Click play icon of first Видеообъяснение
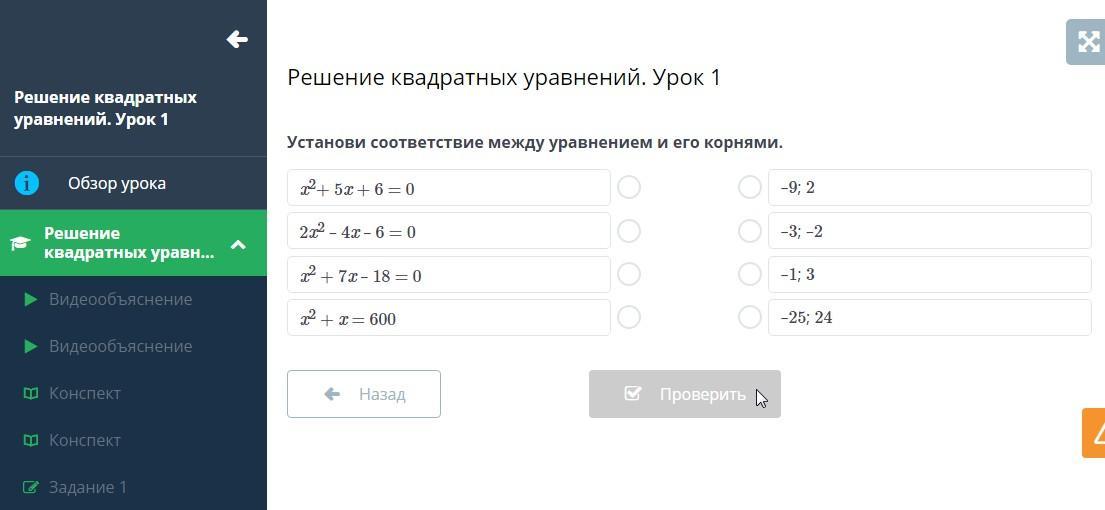 point(31,299)
